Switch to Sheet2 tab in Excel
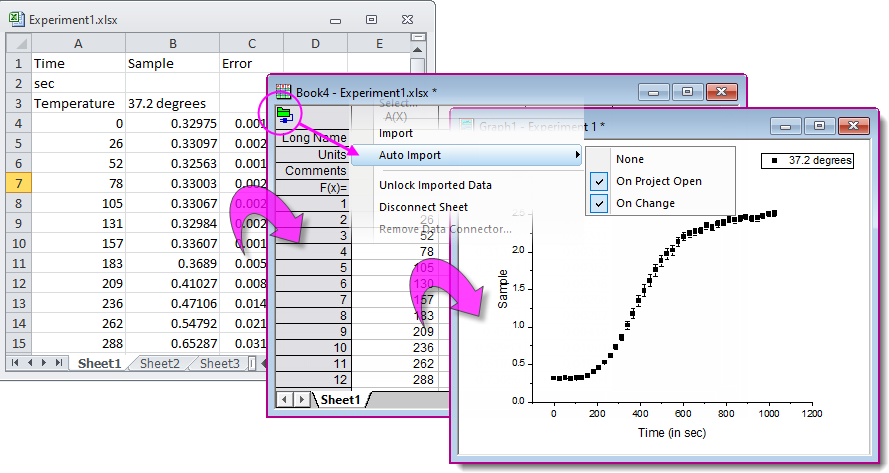The height and width of the screenshot is (473, 889). [x=160, y=364]
